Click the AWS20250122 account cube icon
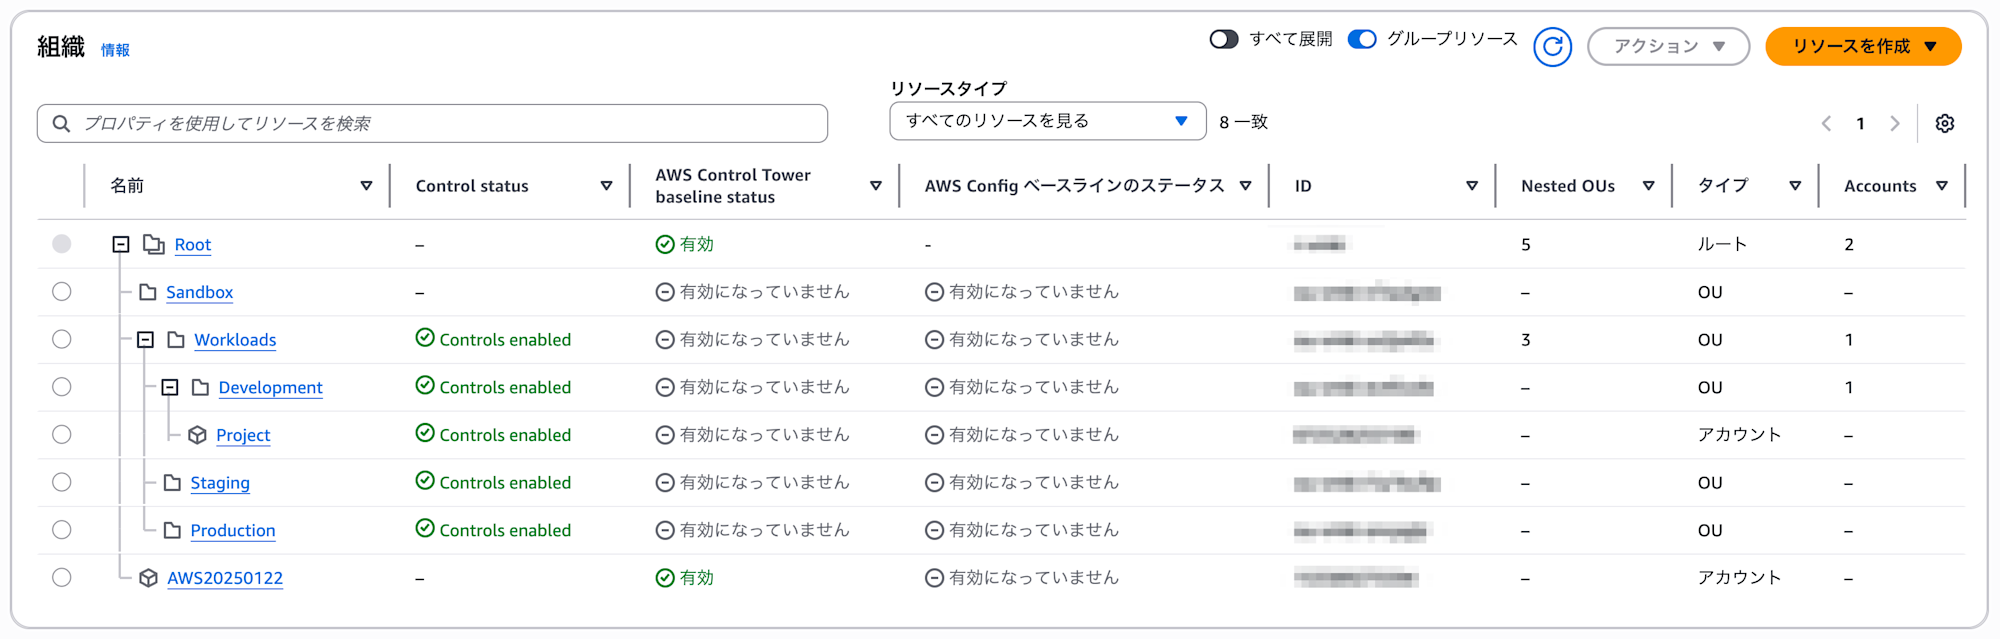The width and height of the screenshot is (2000, 639). [148, 578]
